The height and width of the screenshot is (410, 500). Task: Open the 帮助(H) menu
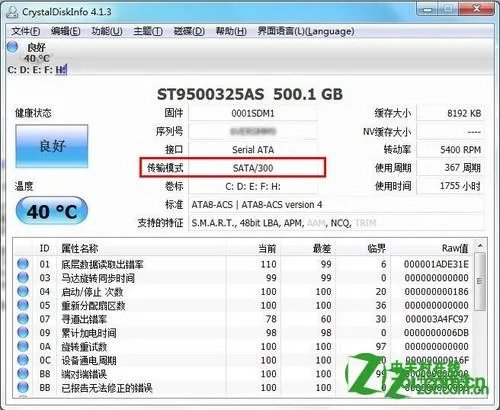(x=231, y=31)
